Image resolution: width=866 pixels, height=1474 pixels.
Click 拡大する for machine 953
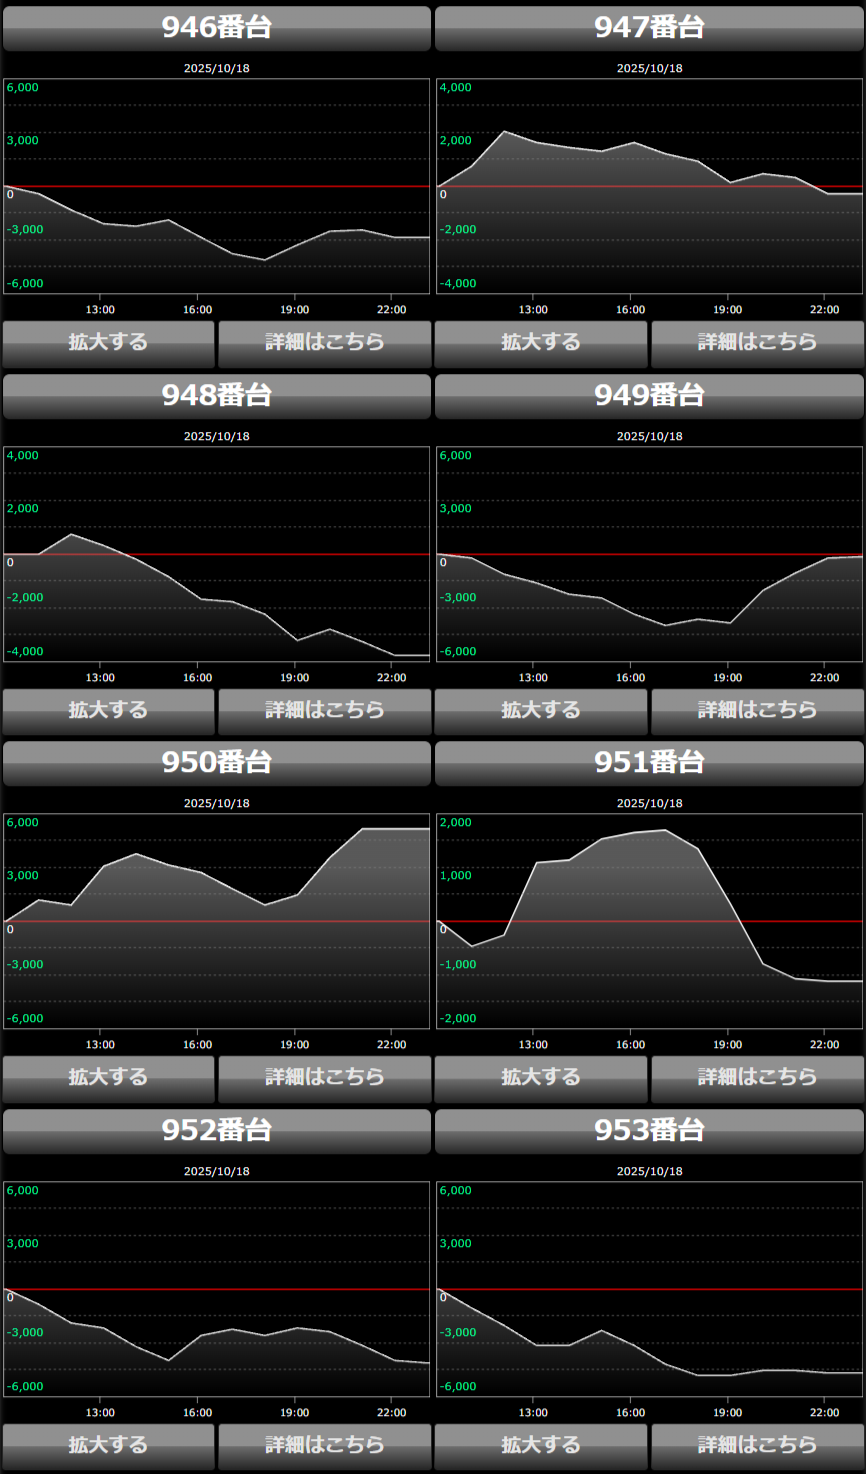(541, 1446)
